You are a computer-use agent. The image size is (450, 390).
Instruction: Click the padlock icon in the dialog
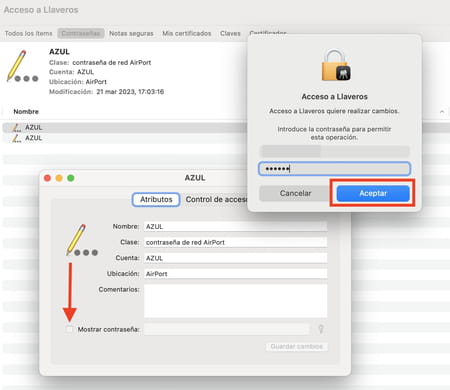tap(336, 65)
